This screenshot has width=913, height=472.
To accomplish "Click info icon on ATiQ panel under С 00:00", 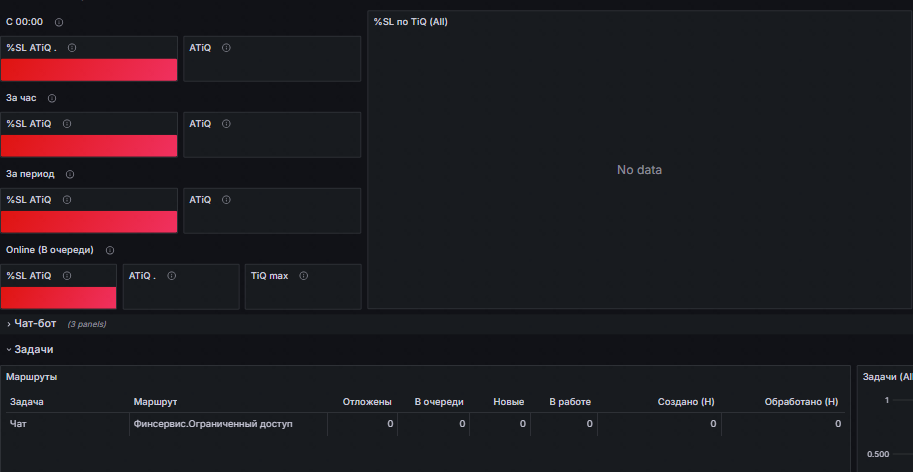I will [227, 48].
